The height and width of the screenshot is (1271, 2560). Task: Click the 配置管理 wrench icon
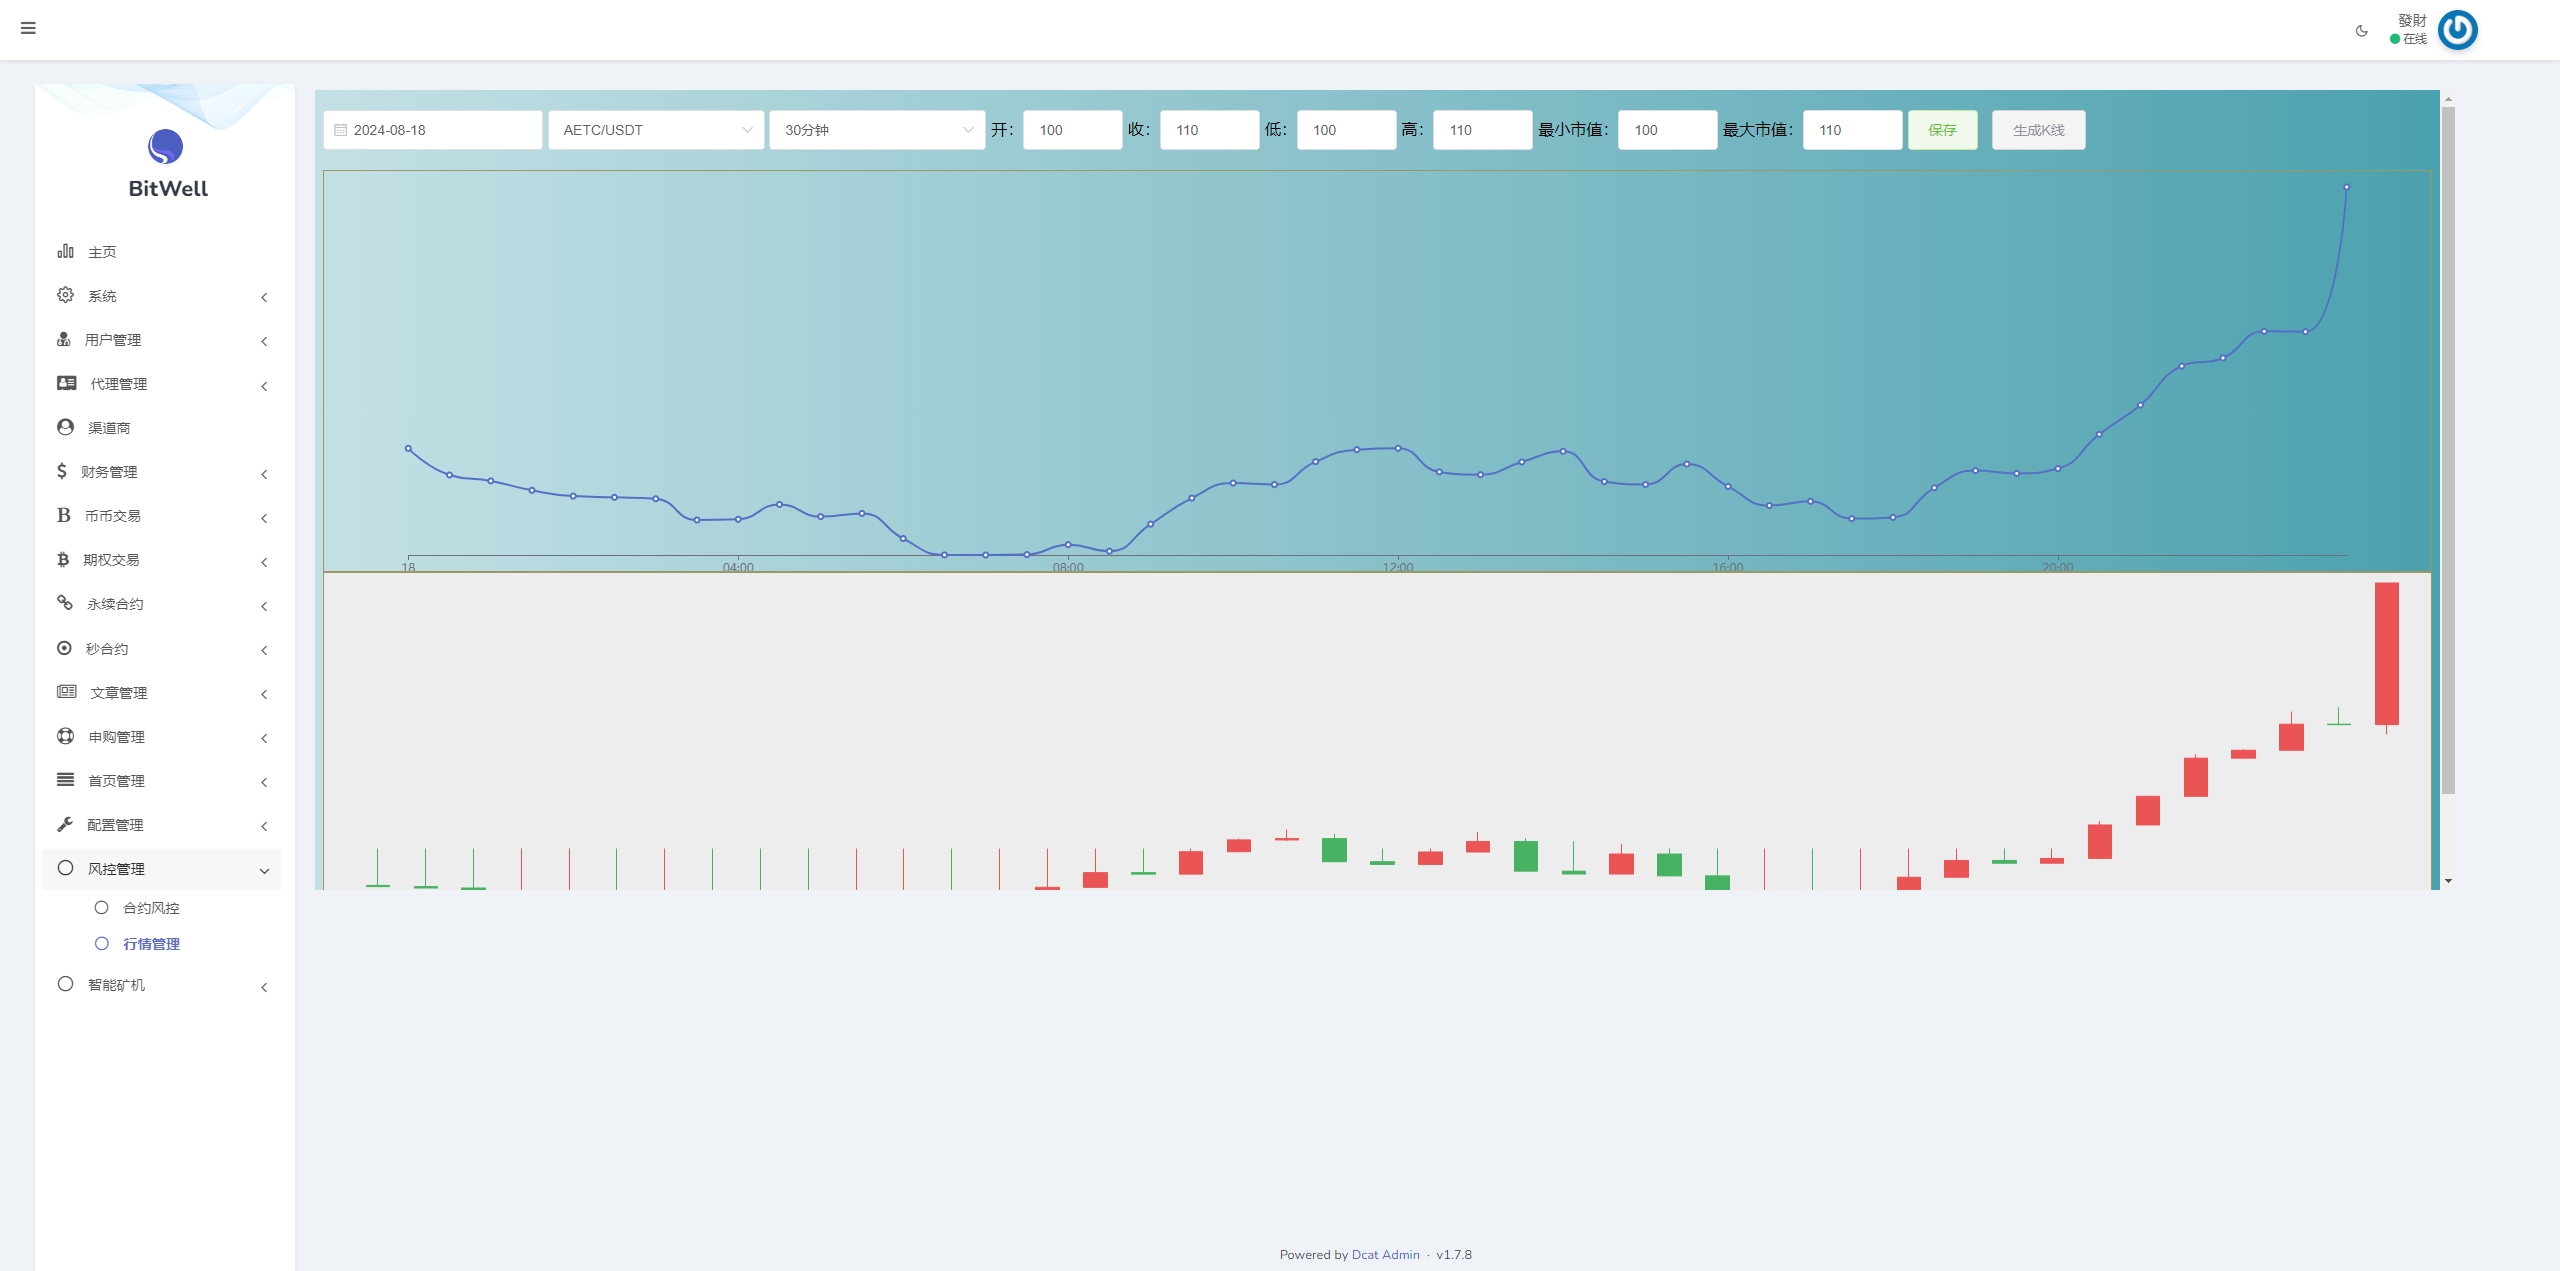pos(65,824)
